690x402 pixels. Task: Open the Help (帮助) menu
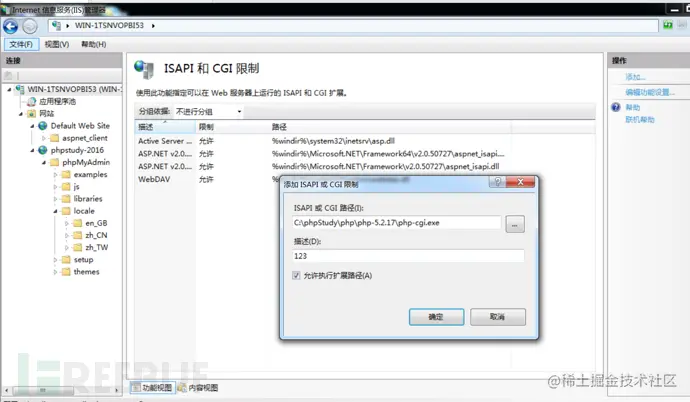93,44
